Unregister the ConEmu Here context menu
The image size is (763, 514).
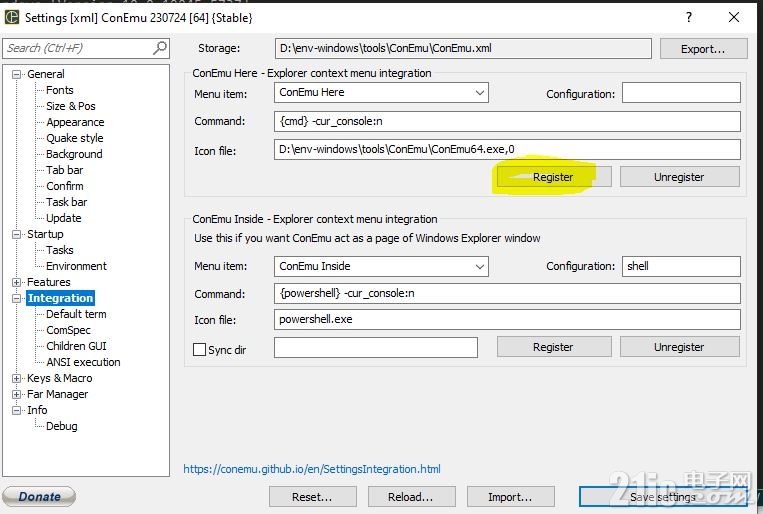tap(679, 177)
